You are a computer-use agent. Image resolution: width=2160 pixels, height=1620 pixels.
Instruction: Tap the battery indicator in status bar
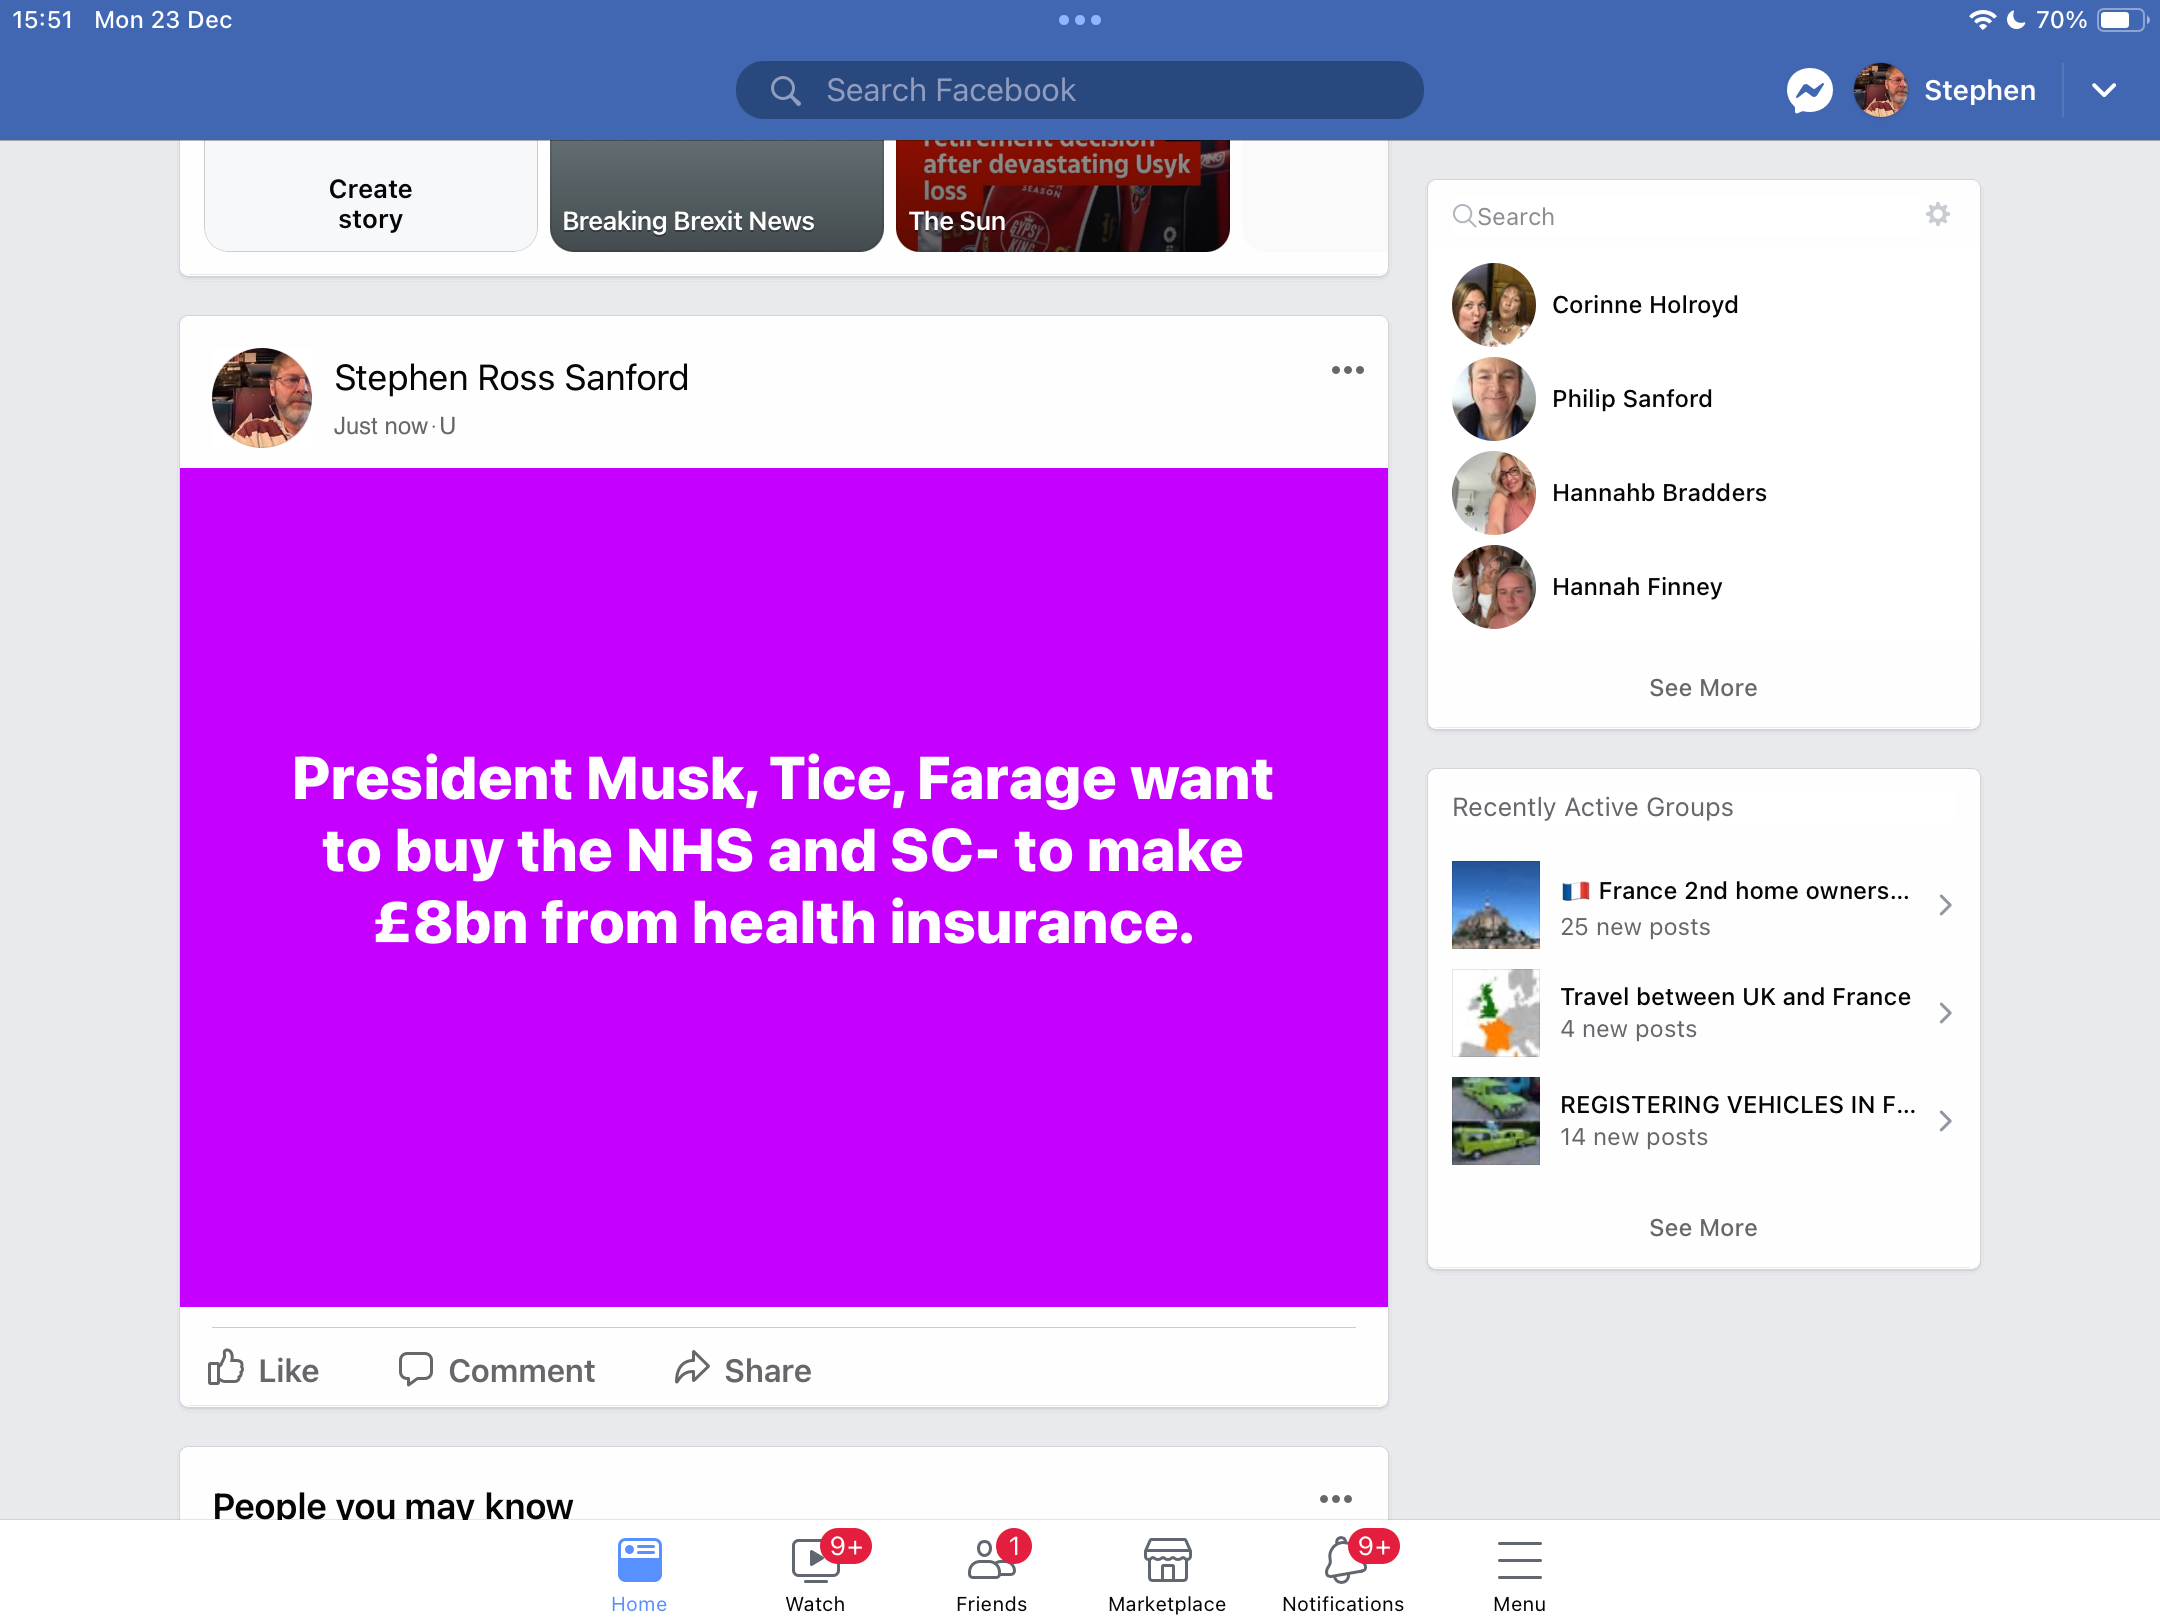[2122, 20]
